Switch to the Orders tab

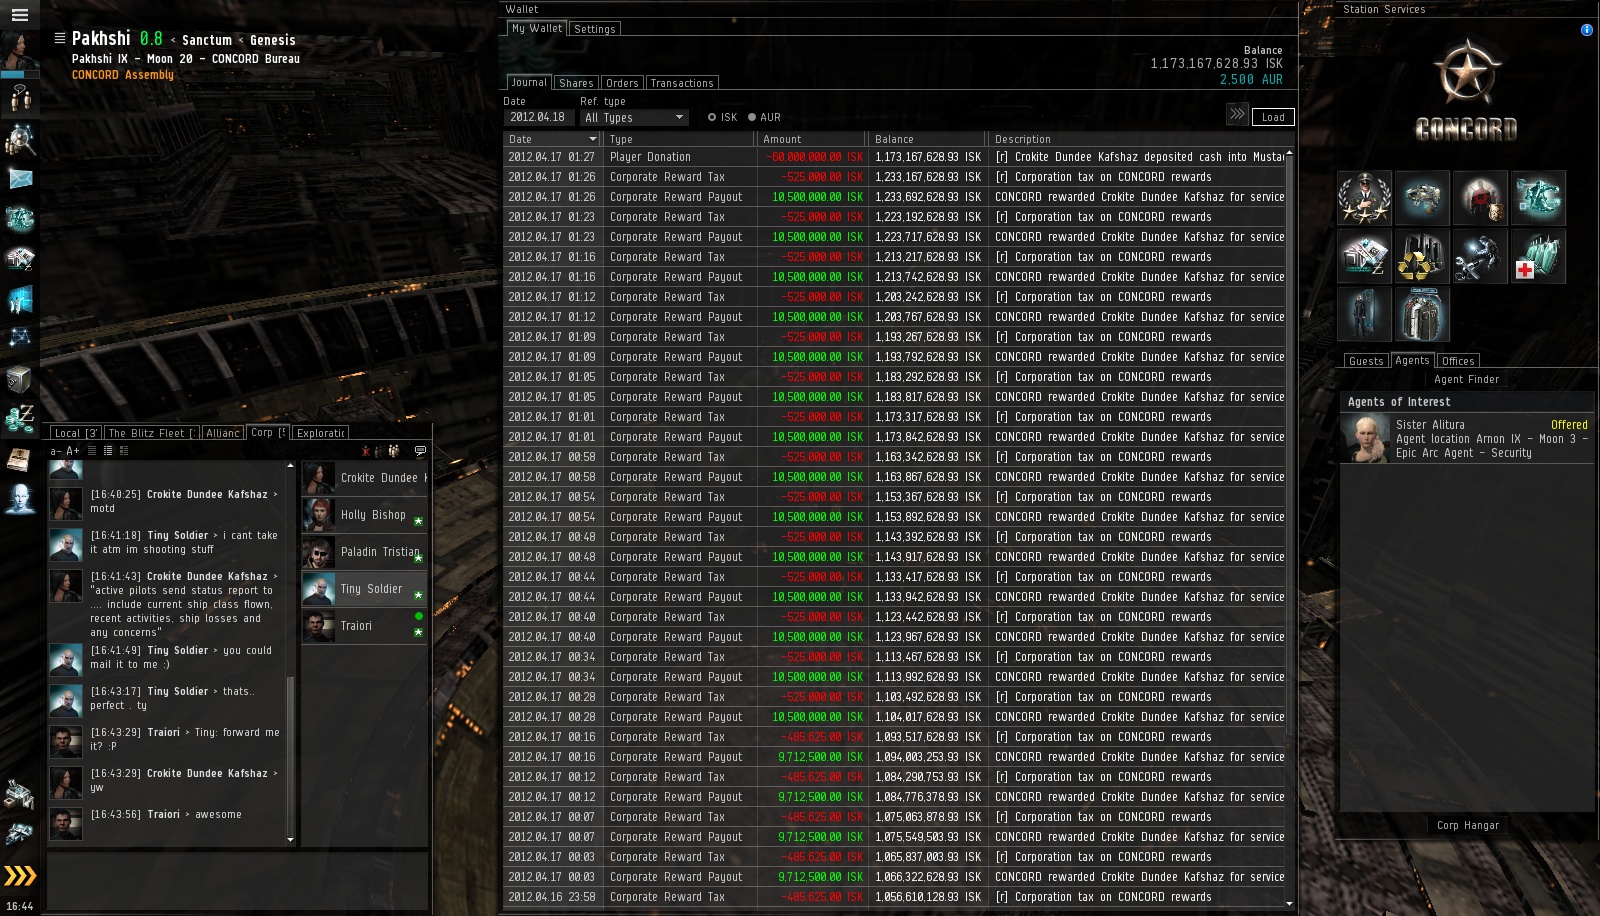pos(622,83)
